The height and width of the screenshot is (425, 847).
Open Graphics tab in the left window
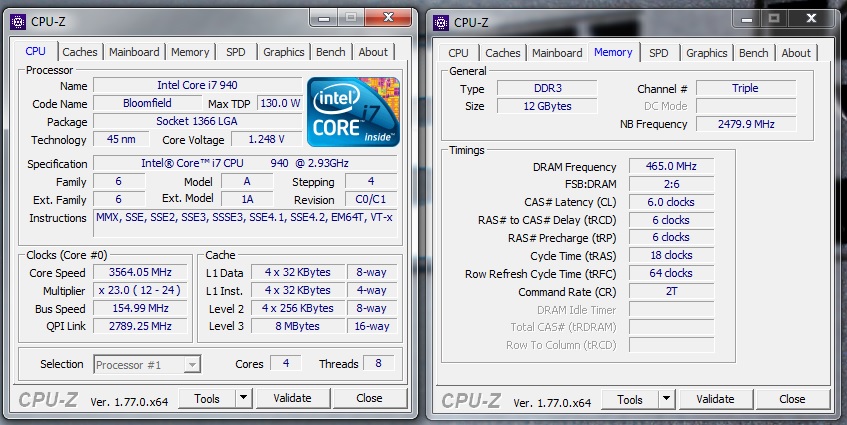click(284, 52)
